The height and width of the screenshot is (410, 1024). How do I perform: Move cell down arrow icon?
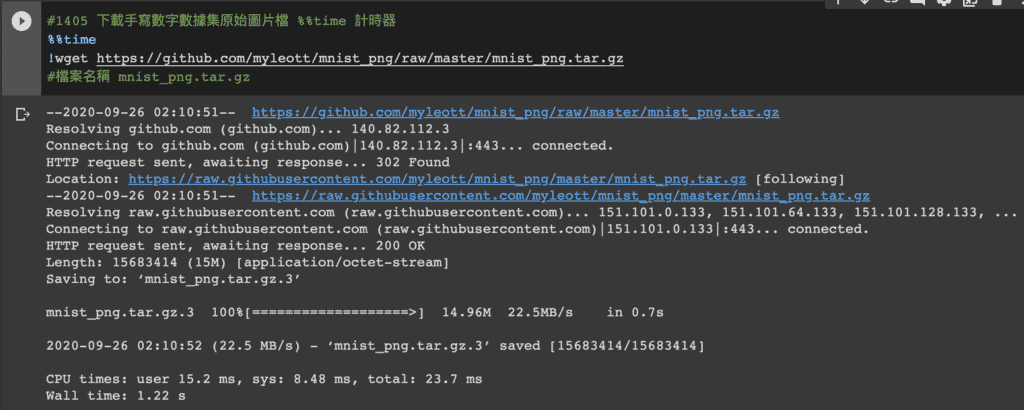(865, 2)
